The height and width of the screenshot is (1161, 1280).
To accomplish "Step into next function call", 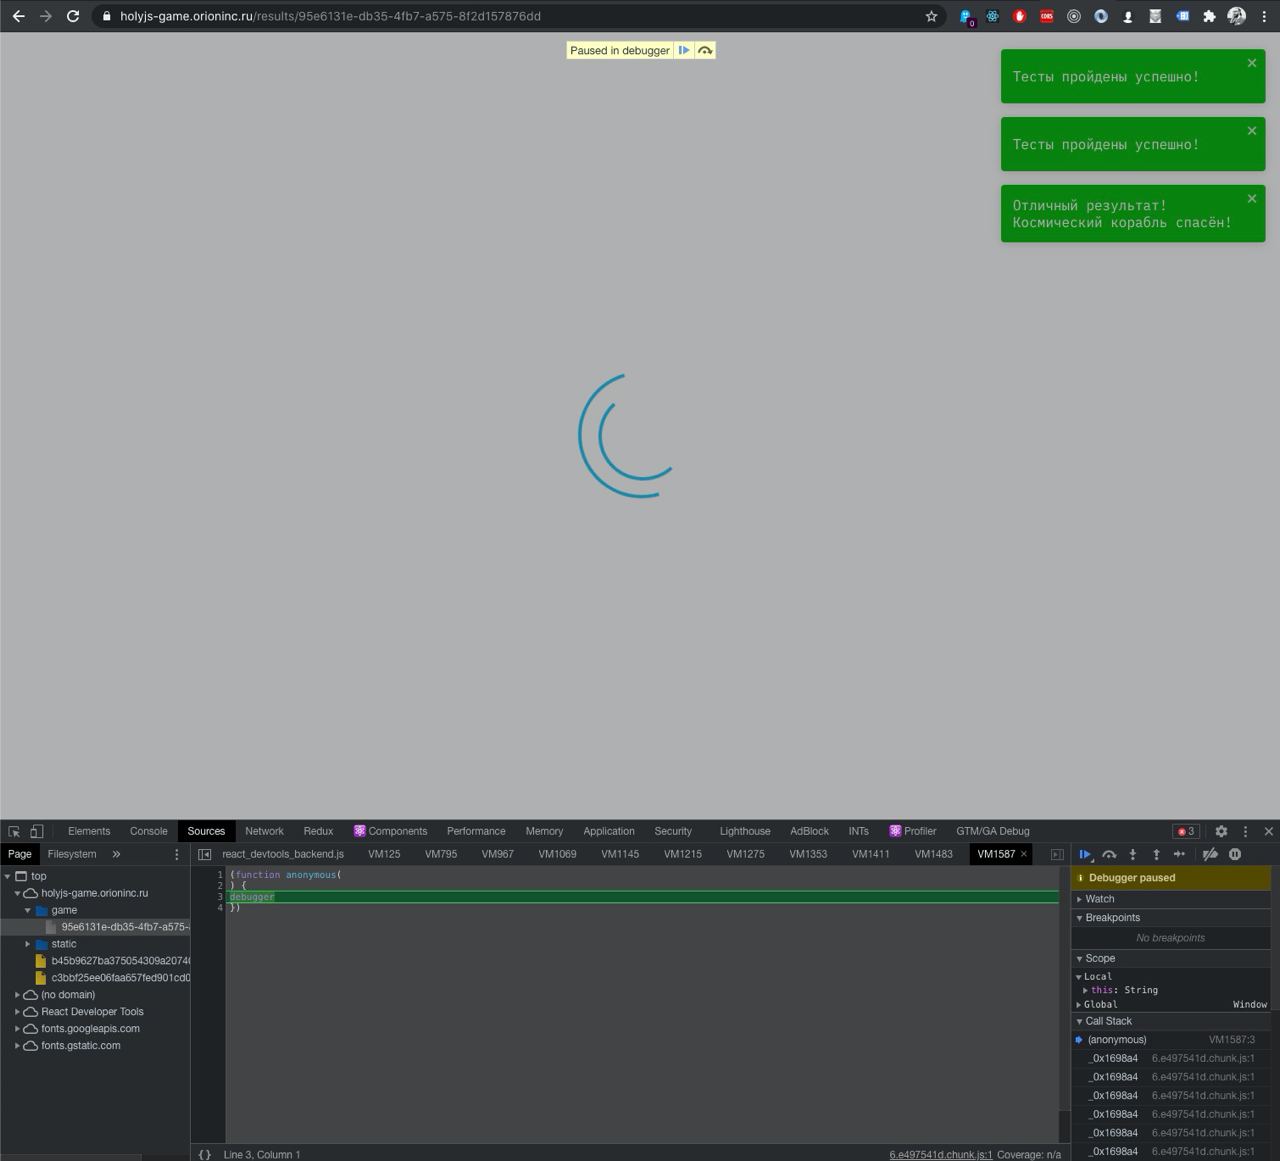I will point(1133,854).
